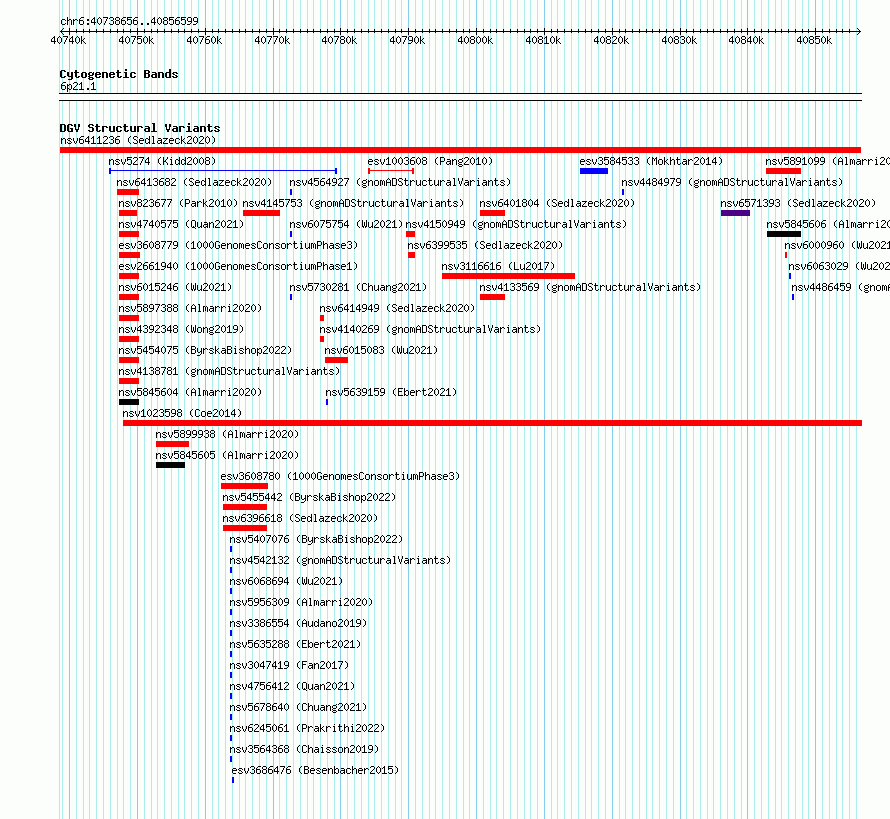Click the nsv3047419 (Fan2017) label
Image resolution: width=890 pixels, height=819 pixels.
click(289, 665)
